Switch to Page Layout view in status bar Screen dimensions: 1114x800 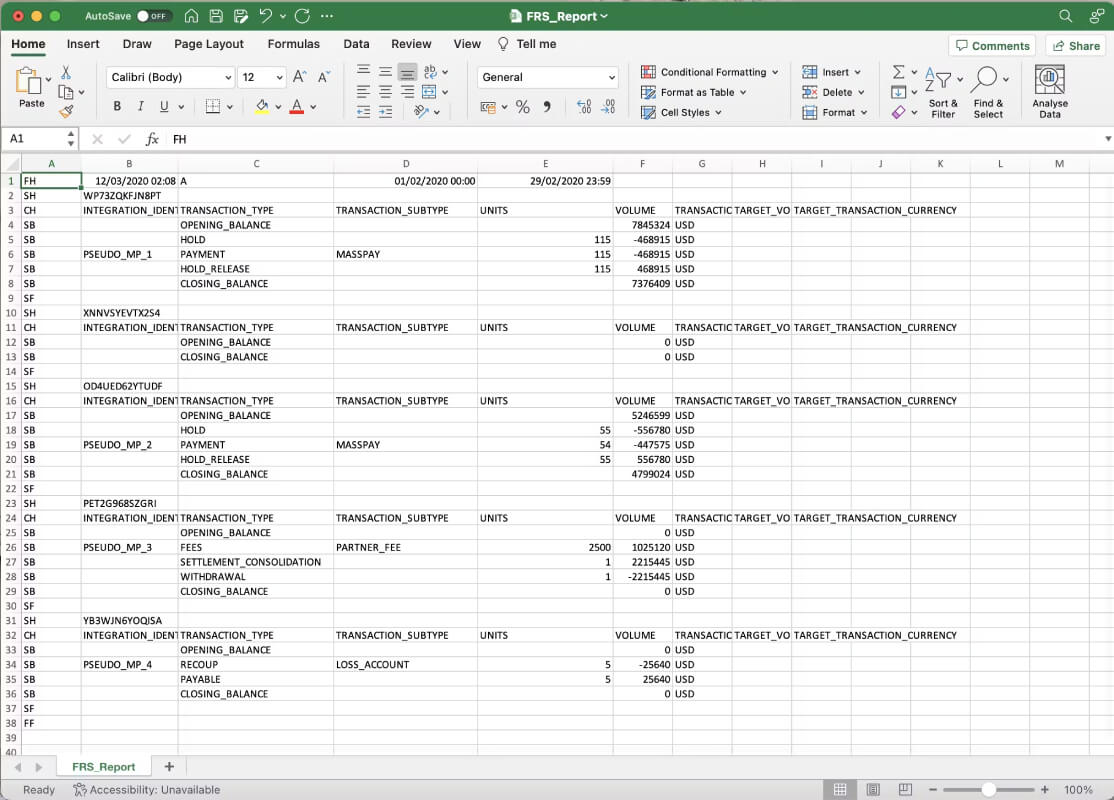[873, 789]
